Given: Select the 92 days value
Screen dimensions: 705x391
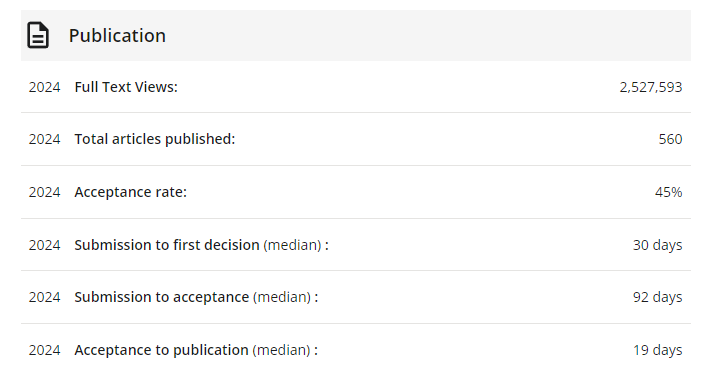Looking at the screenshot, I should coord(657,297).
